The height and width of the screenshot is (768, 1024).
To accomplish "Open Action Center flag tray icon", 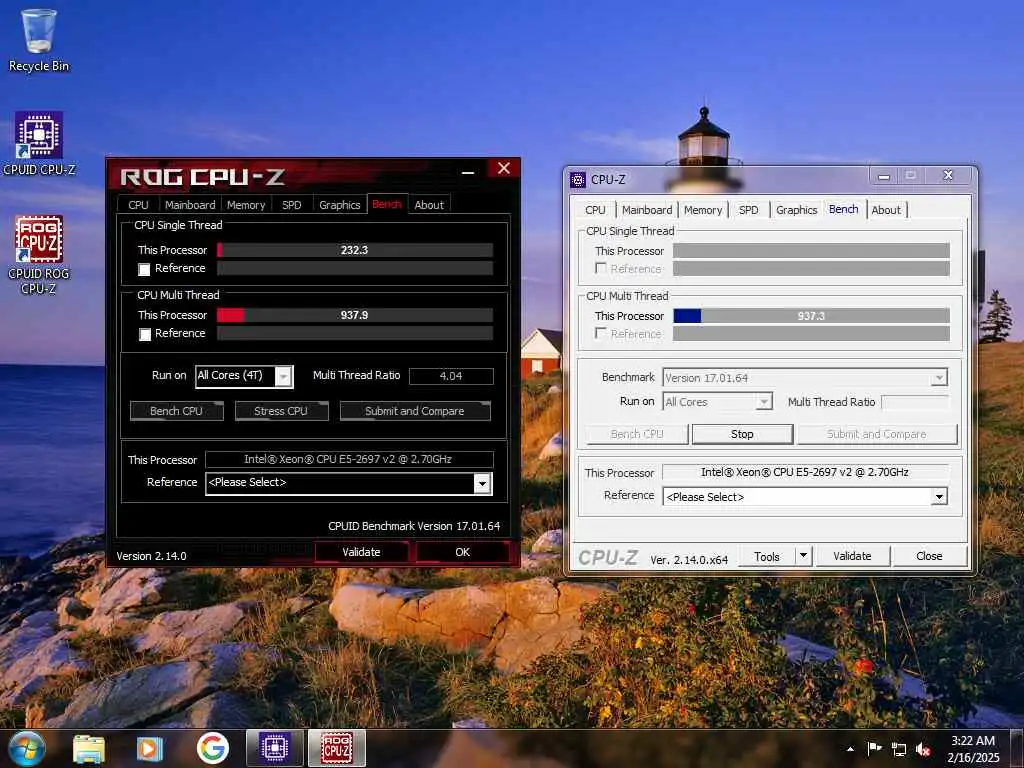I will pos(874,748).
